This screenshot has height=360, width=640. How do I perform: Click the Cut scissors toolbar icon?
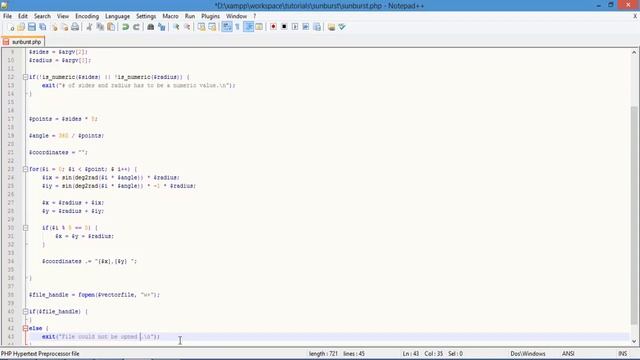point(89,27)
